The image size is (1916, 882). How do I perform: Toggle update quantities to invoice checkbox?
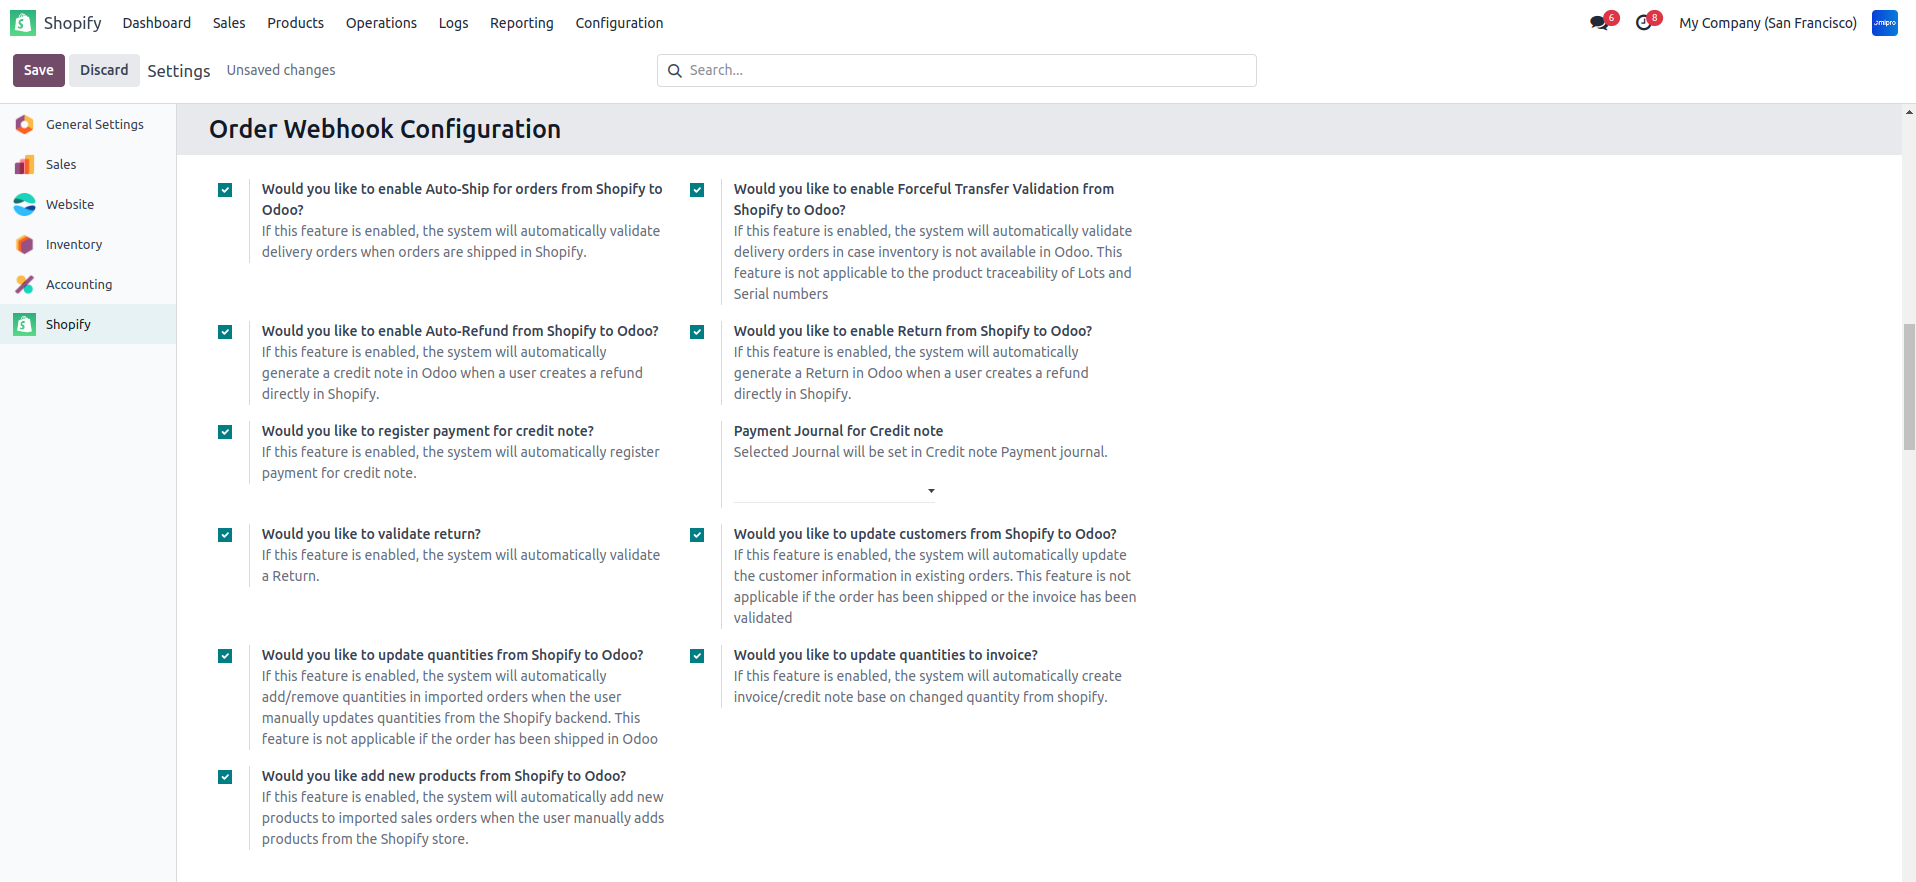697,656
